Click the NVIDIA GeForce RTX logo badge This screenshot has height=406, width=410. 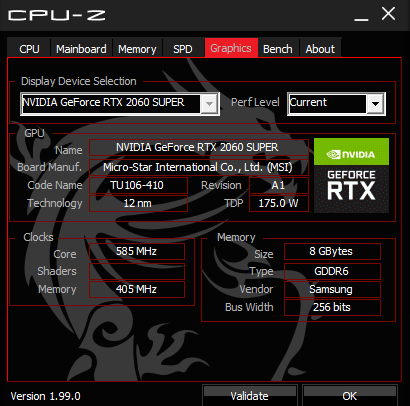point(351,175)
